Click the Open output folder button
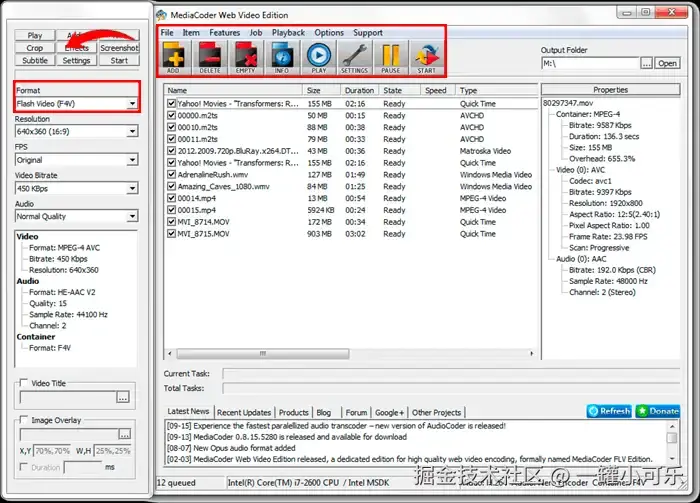 tap(667, 63)
